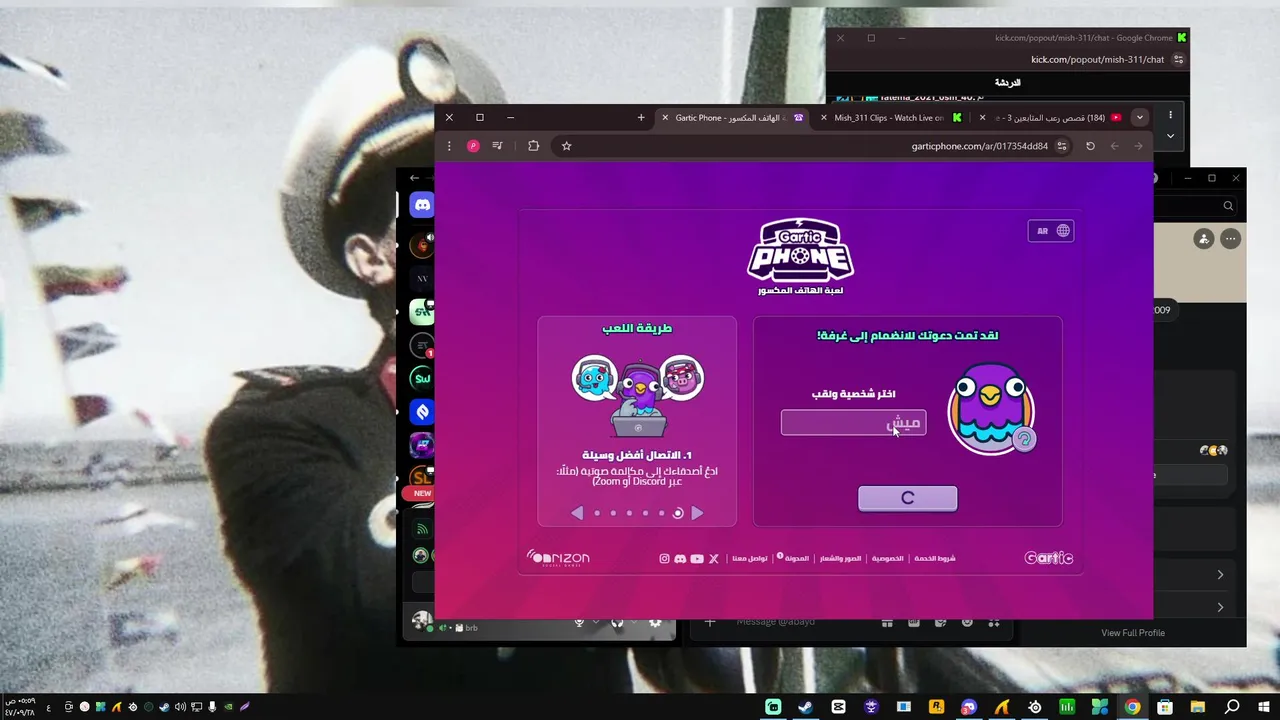Open site information icon in address bar
The height and width of the screenshot is (720, 1280).
coord(1062,146)
